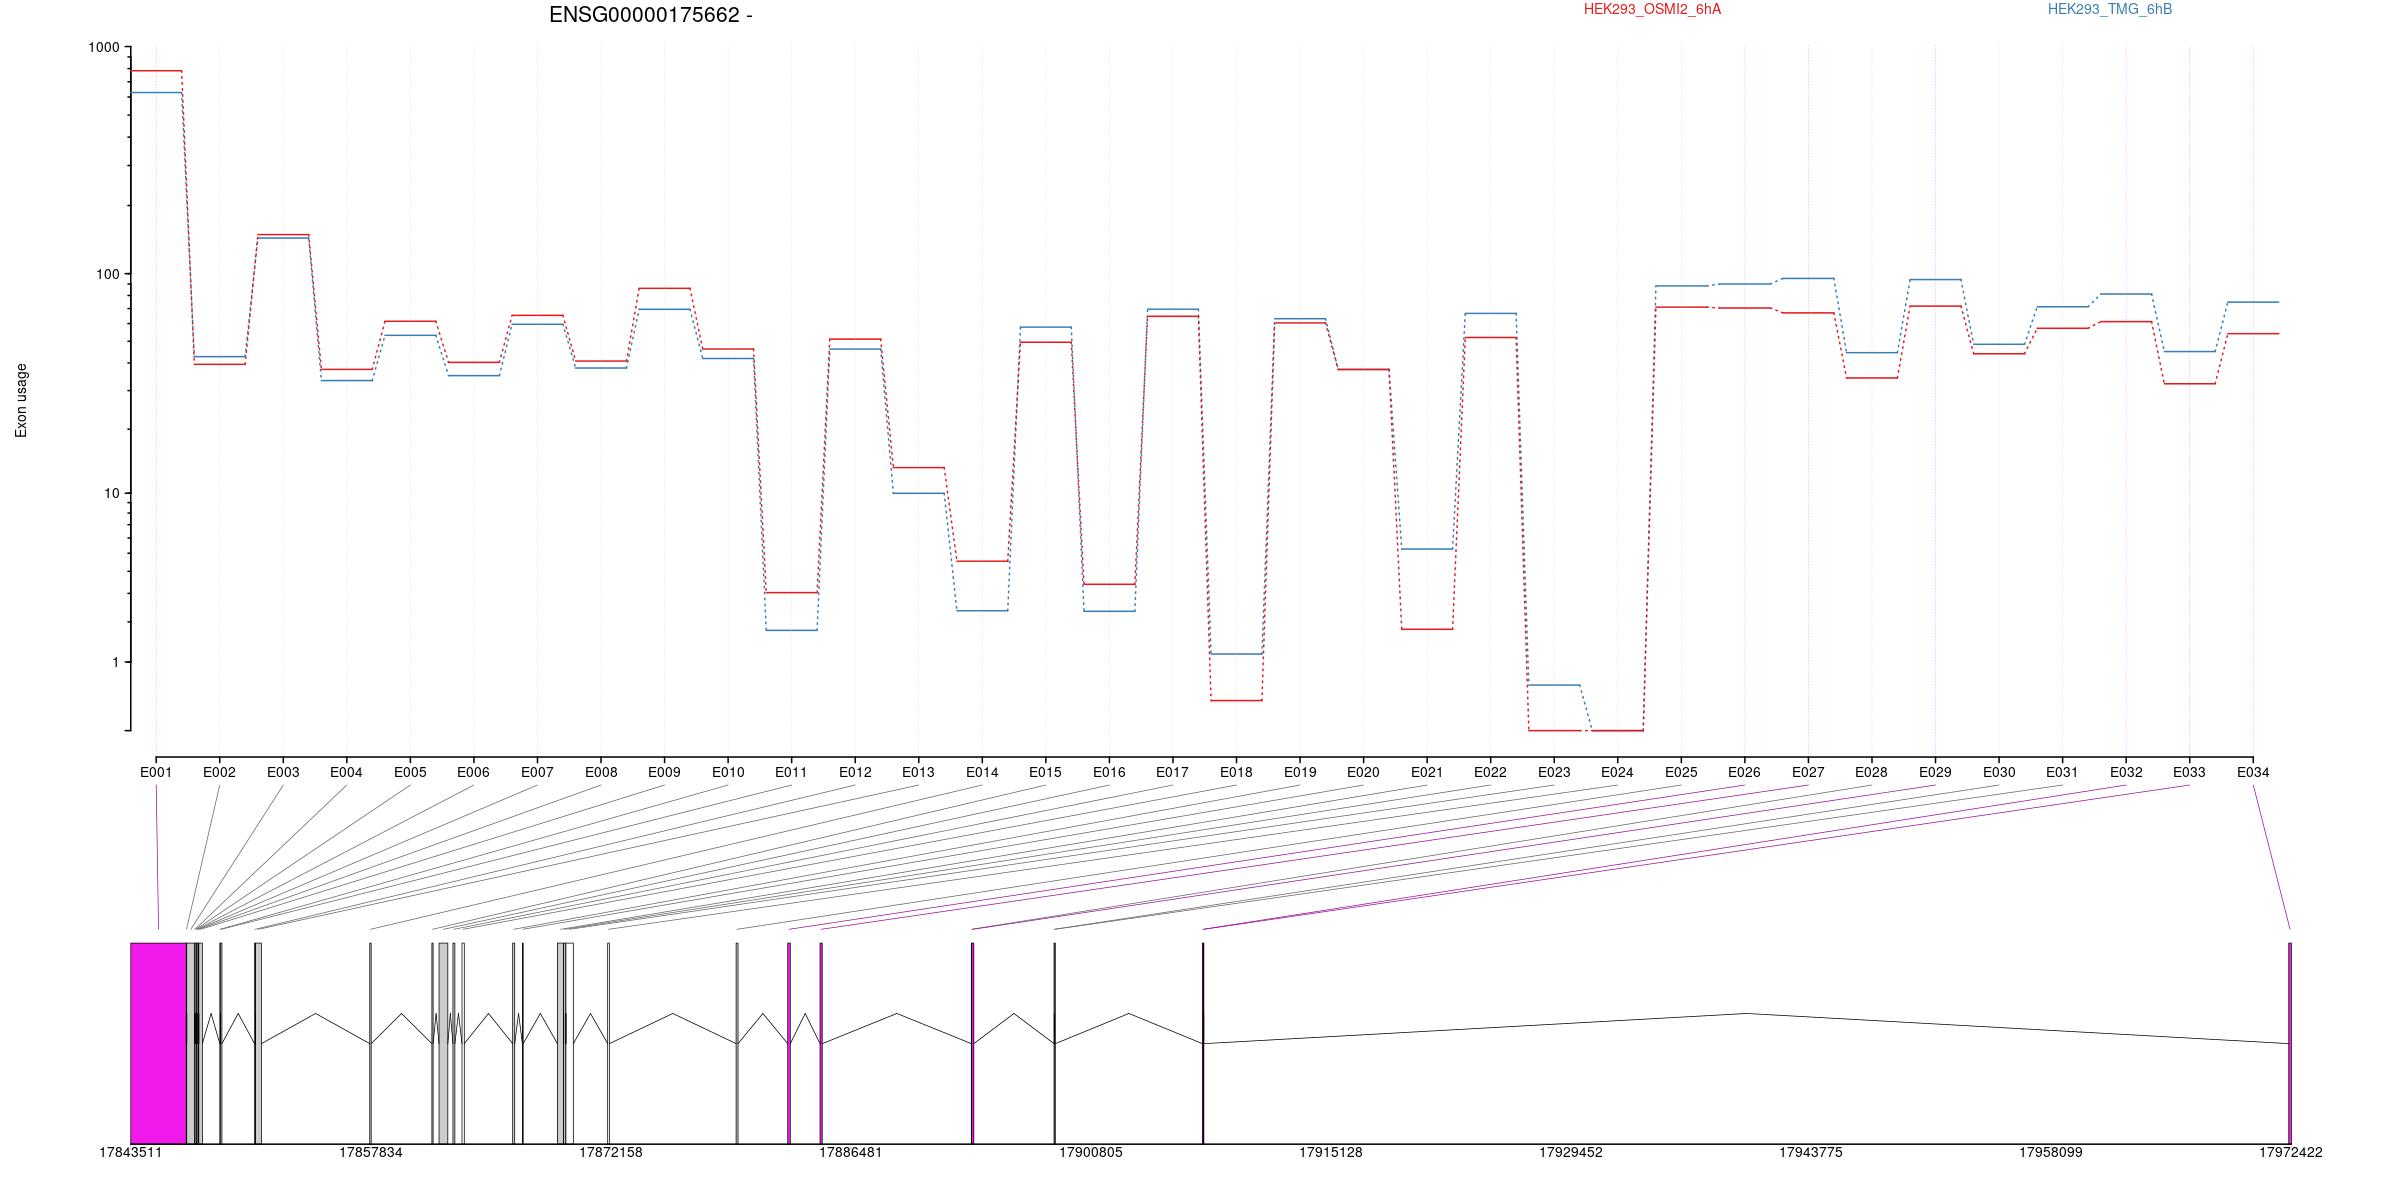Select exon label E022
Screen dimensions: 2400x1200
[x=1490, y=772]
